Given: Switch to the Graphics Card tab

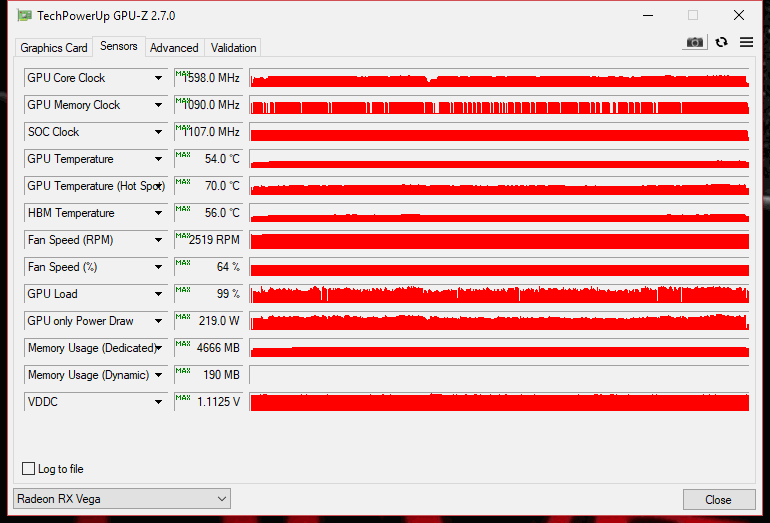Looking at the screenshot, I should point(54,48).
